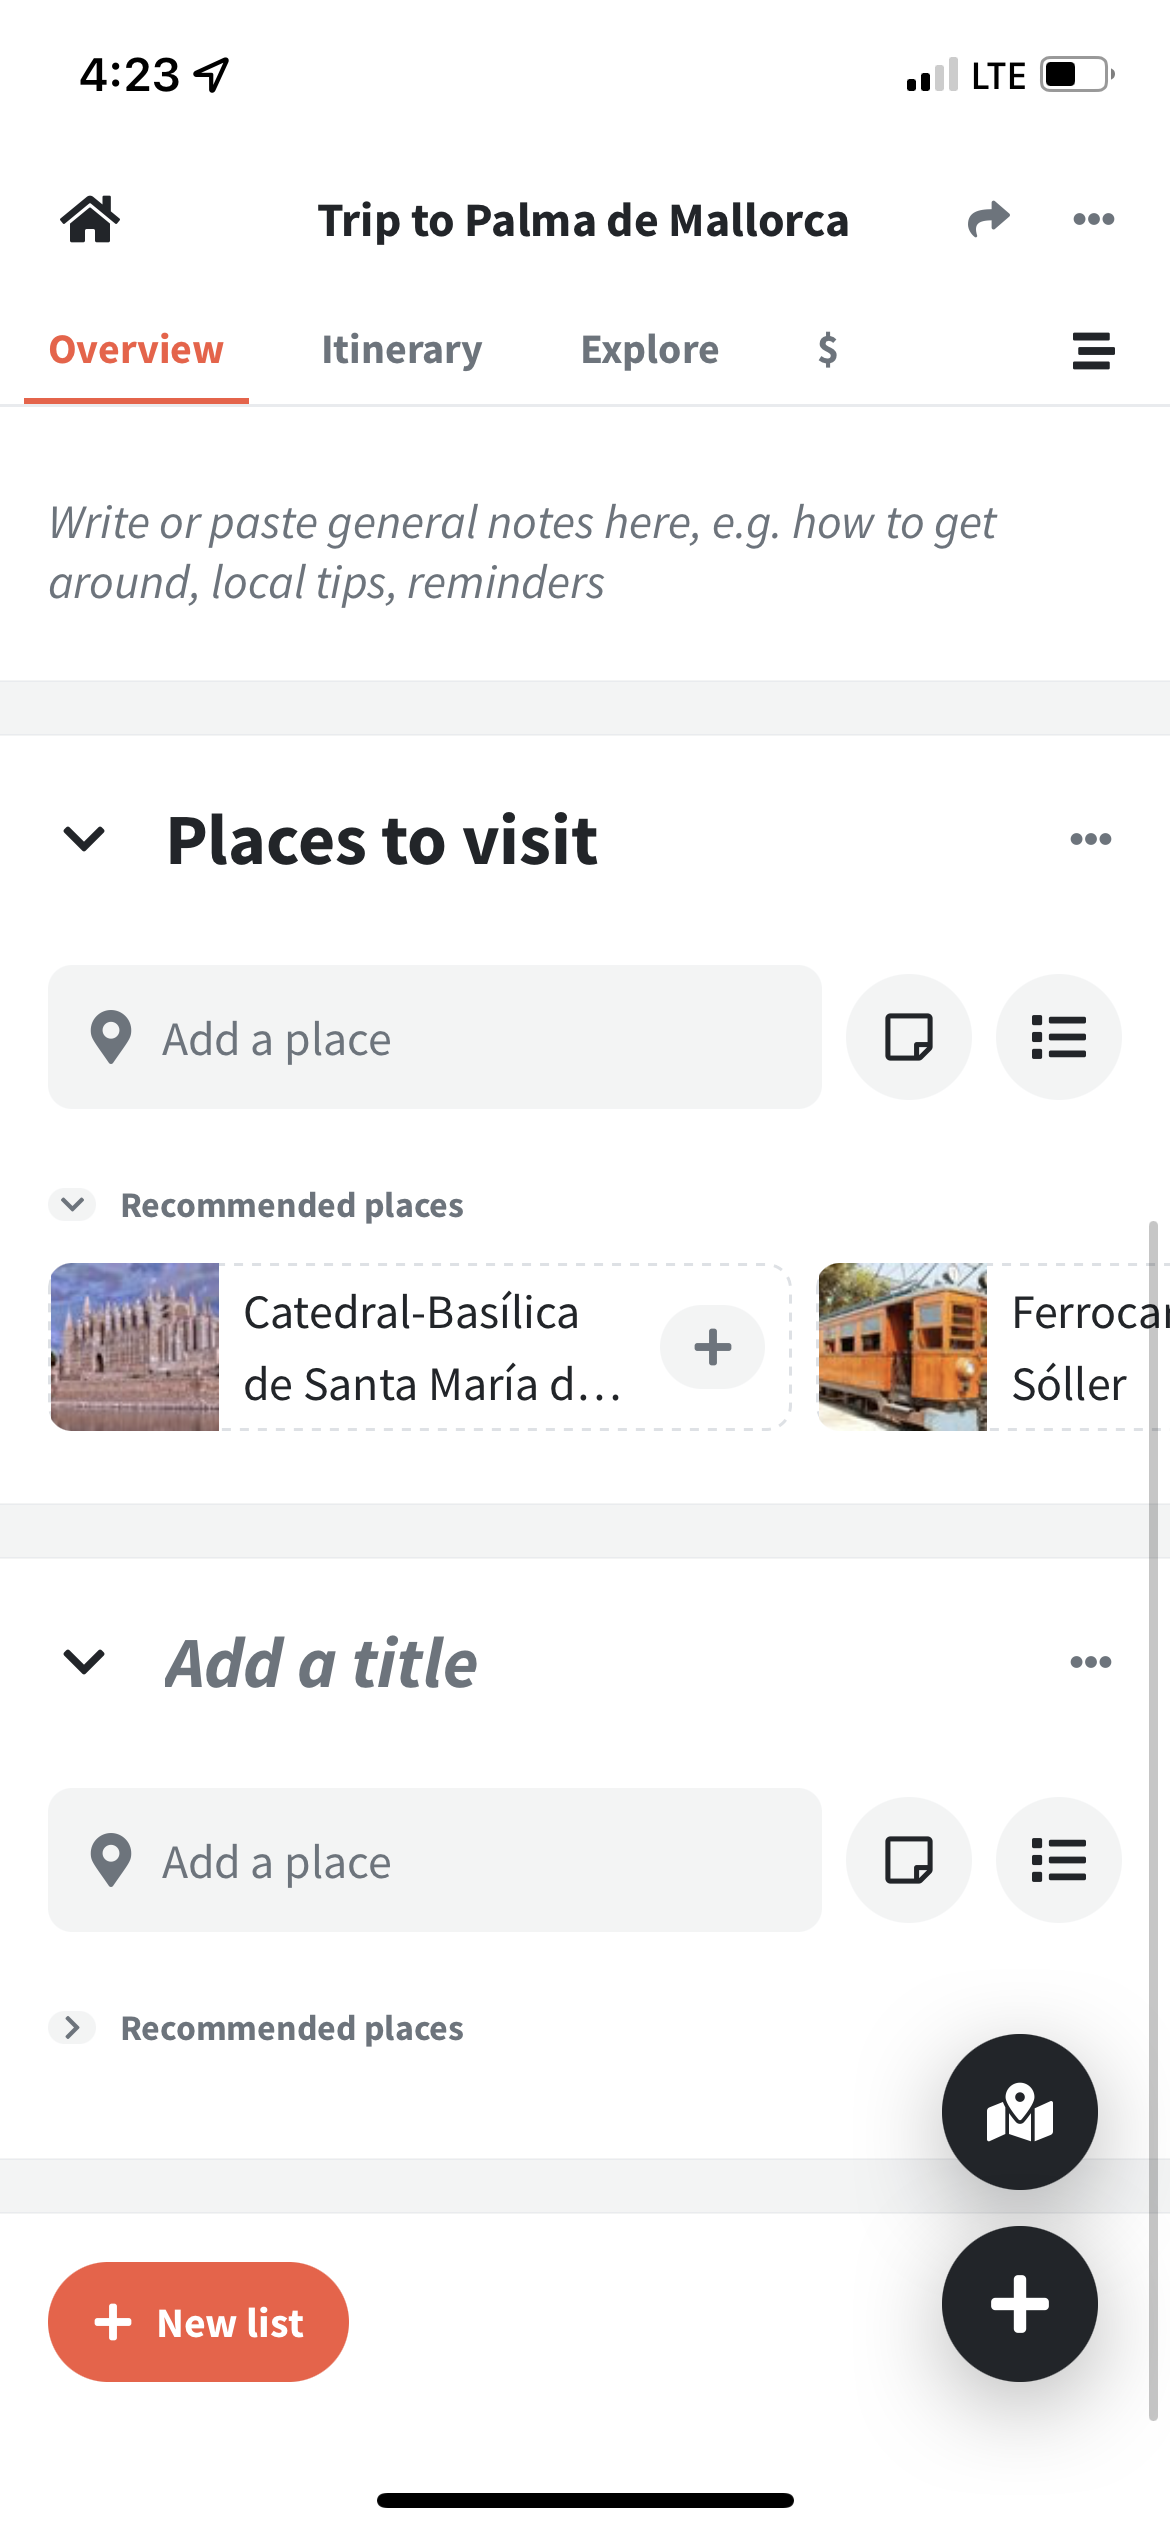1170x2532 pixels.
Task: Tap Add a place field under Places to visit
Action: coord(435,1037)
